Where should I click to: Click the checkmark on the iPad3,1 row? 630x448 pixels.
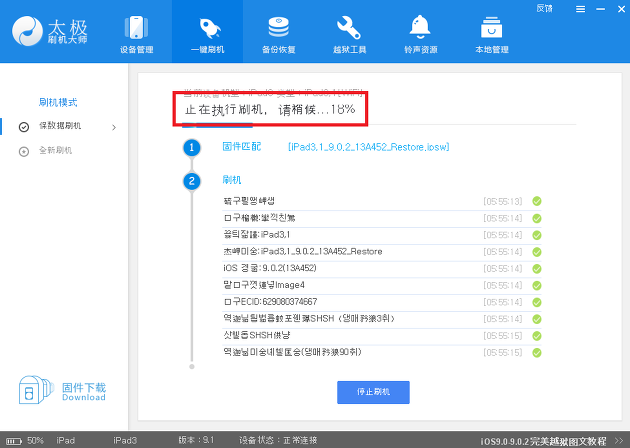[537, 235]
